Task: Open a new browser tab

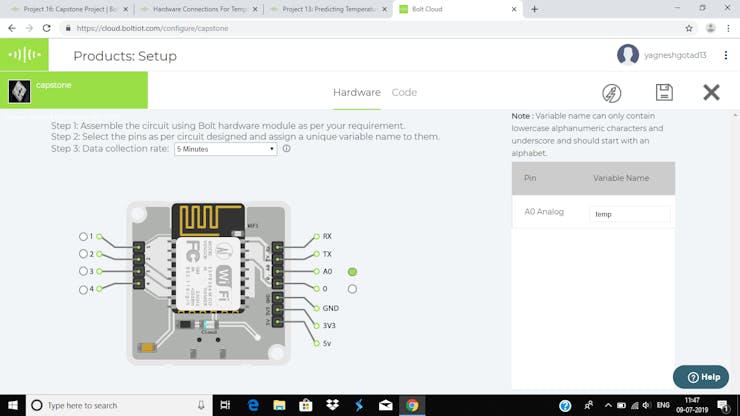Action: pyautogui.click(x=534, y=9)
